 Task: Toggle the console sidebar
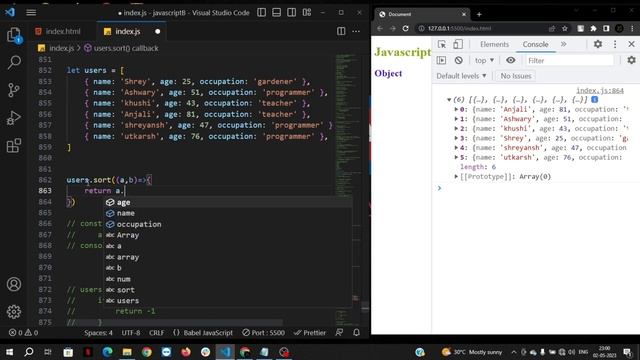point(441,60)
